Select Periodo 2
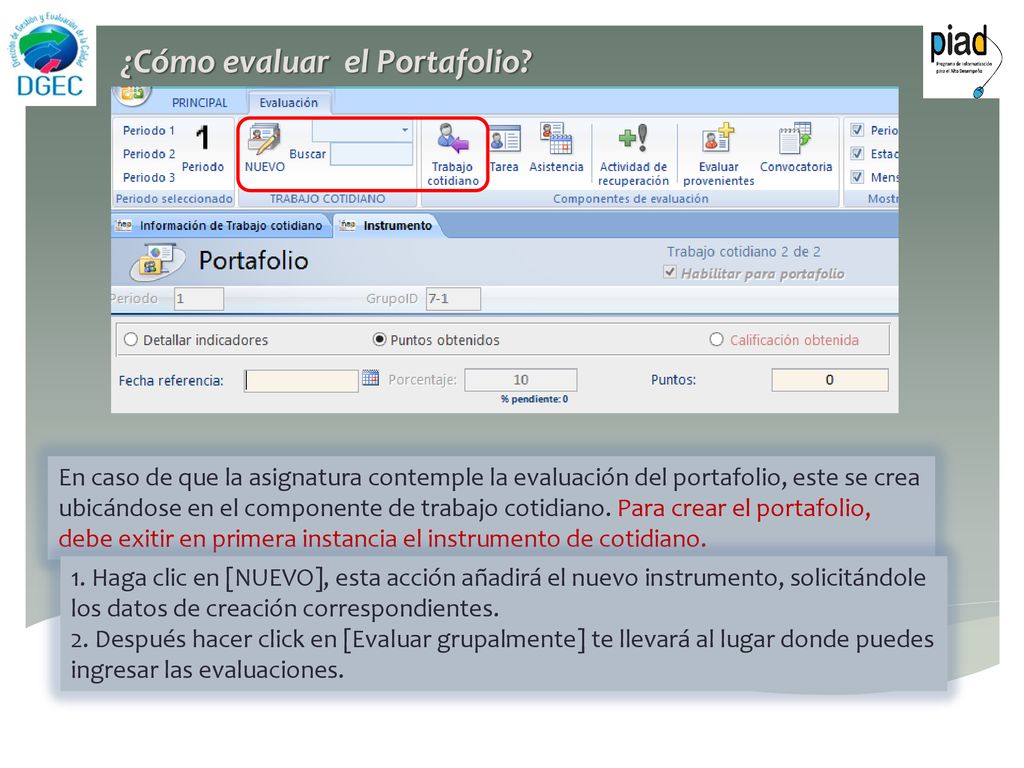The image size is (1024, 768). pos(149,154)
